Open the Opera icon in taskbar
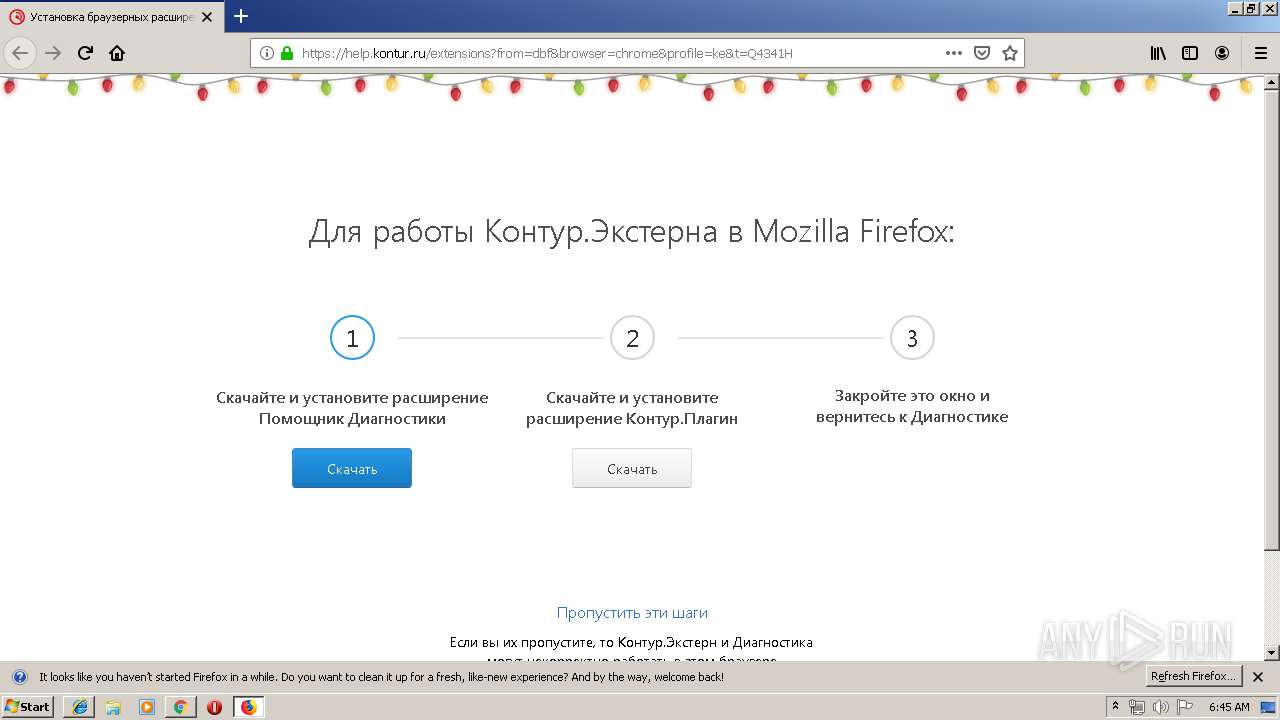 tap(214, 707)
